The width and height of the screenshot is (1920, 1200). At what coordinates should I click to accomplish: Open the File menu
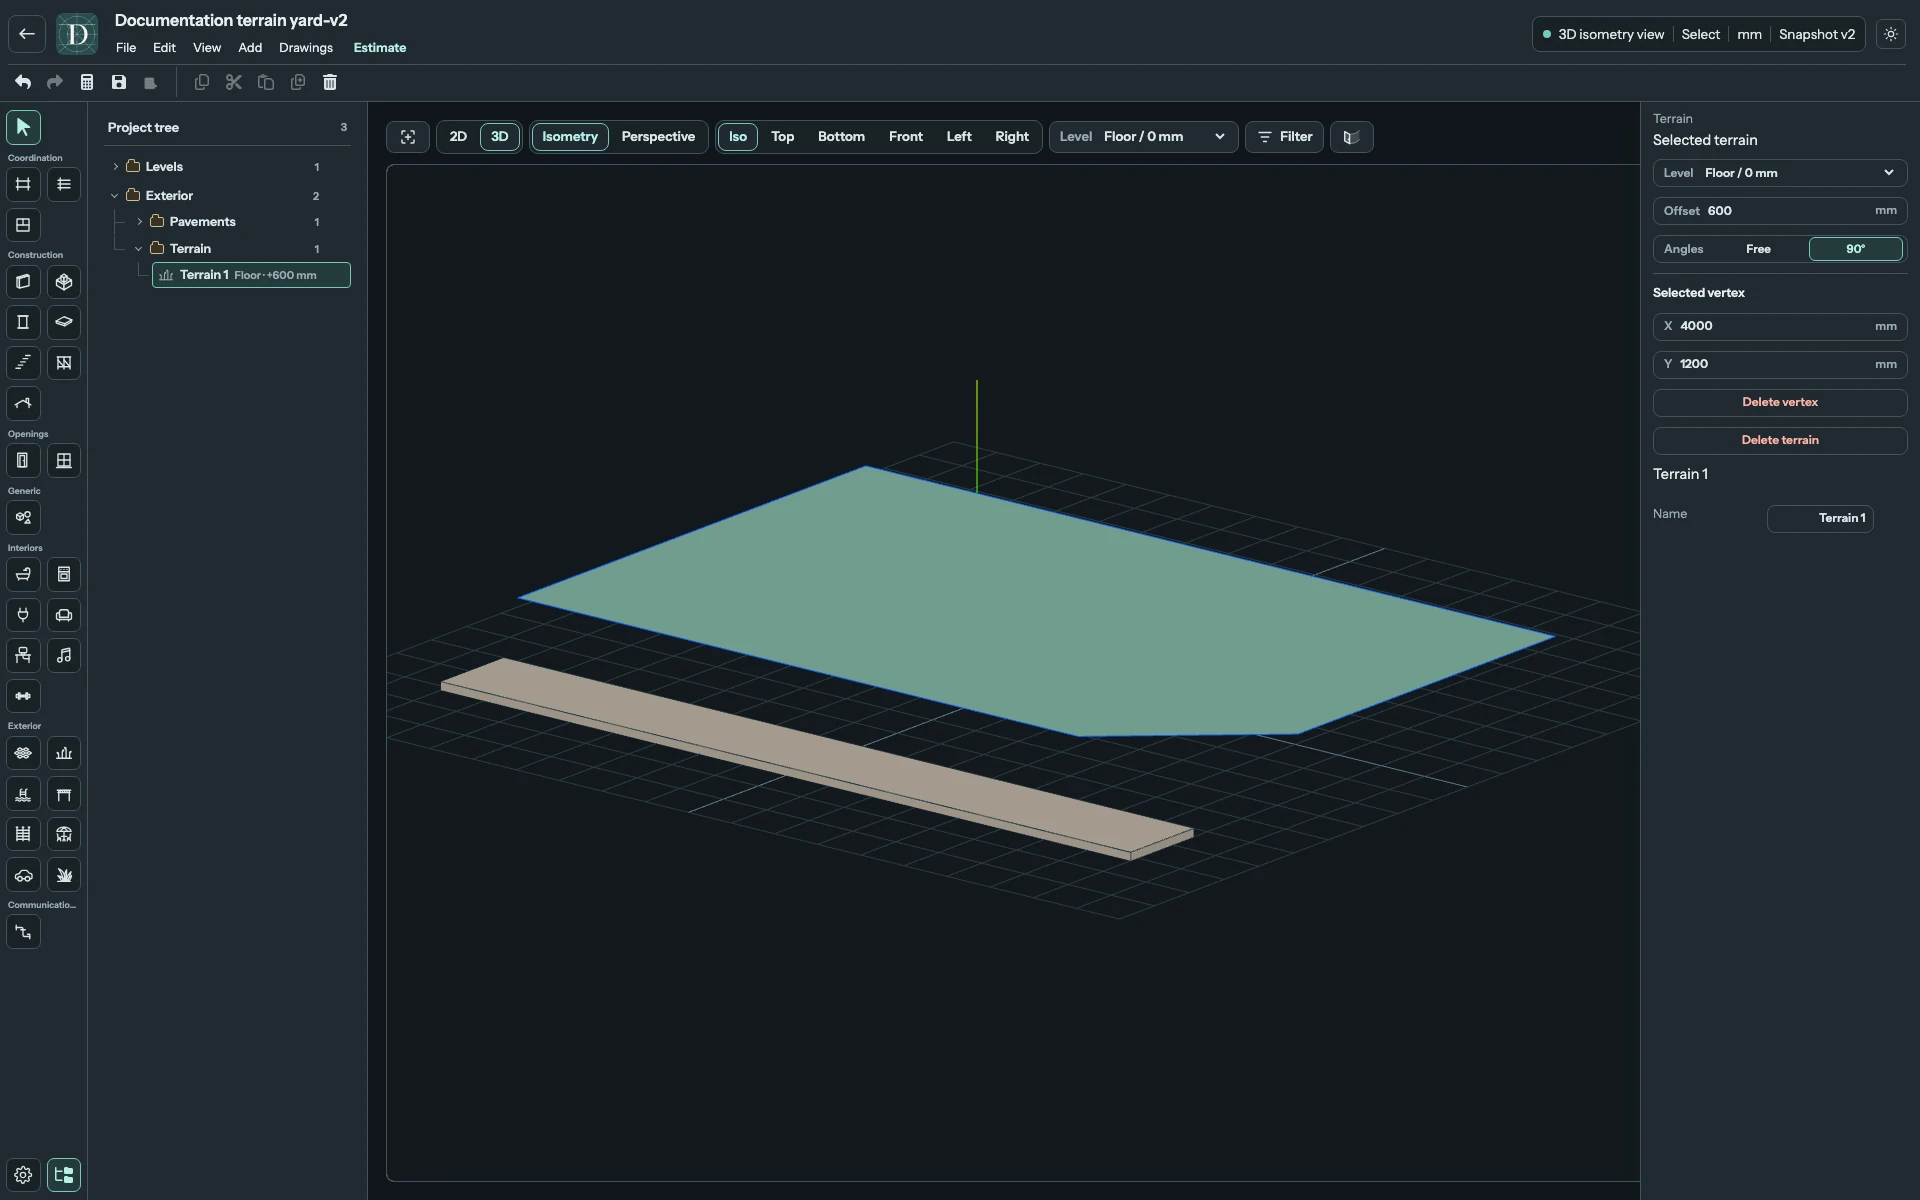pyautogui.click(x=126, y=48)
